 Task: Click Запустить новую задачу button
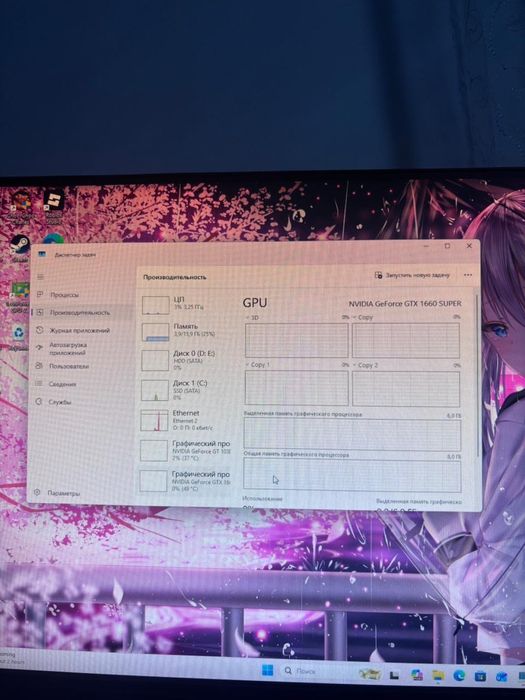pos(412,275)
